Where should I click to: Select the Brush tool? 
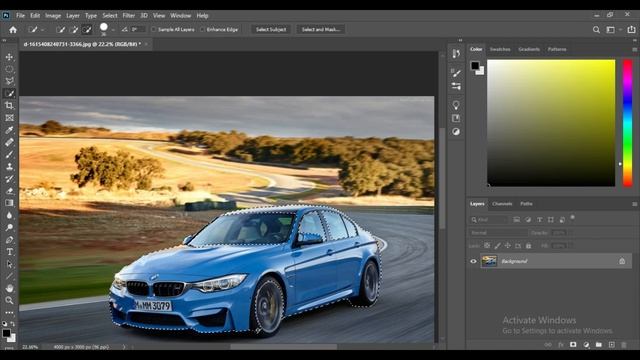[9, 154]
